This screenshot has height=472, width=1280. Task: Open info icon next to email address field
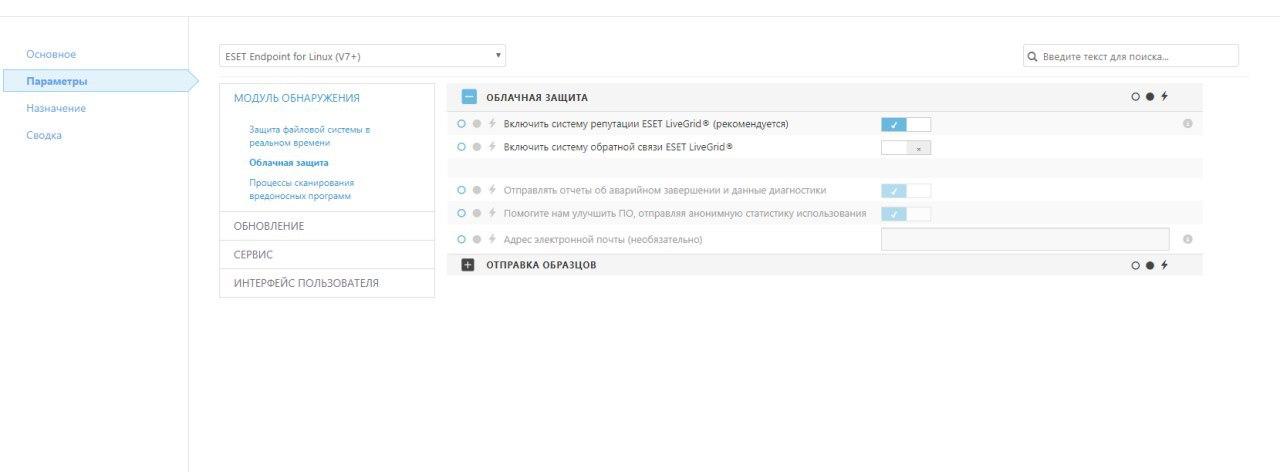tap(1187, 239)
